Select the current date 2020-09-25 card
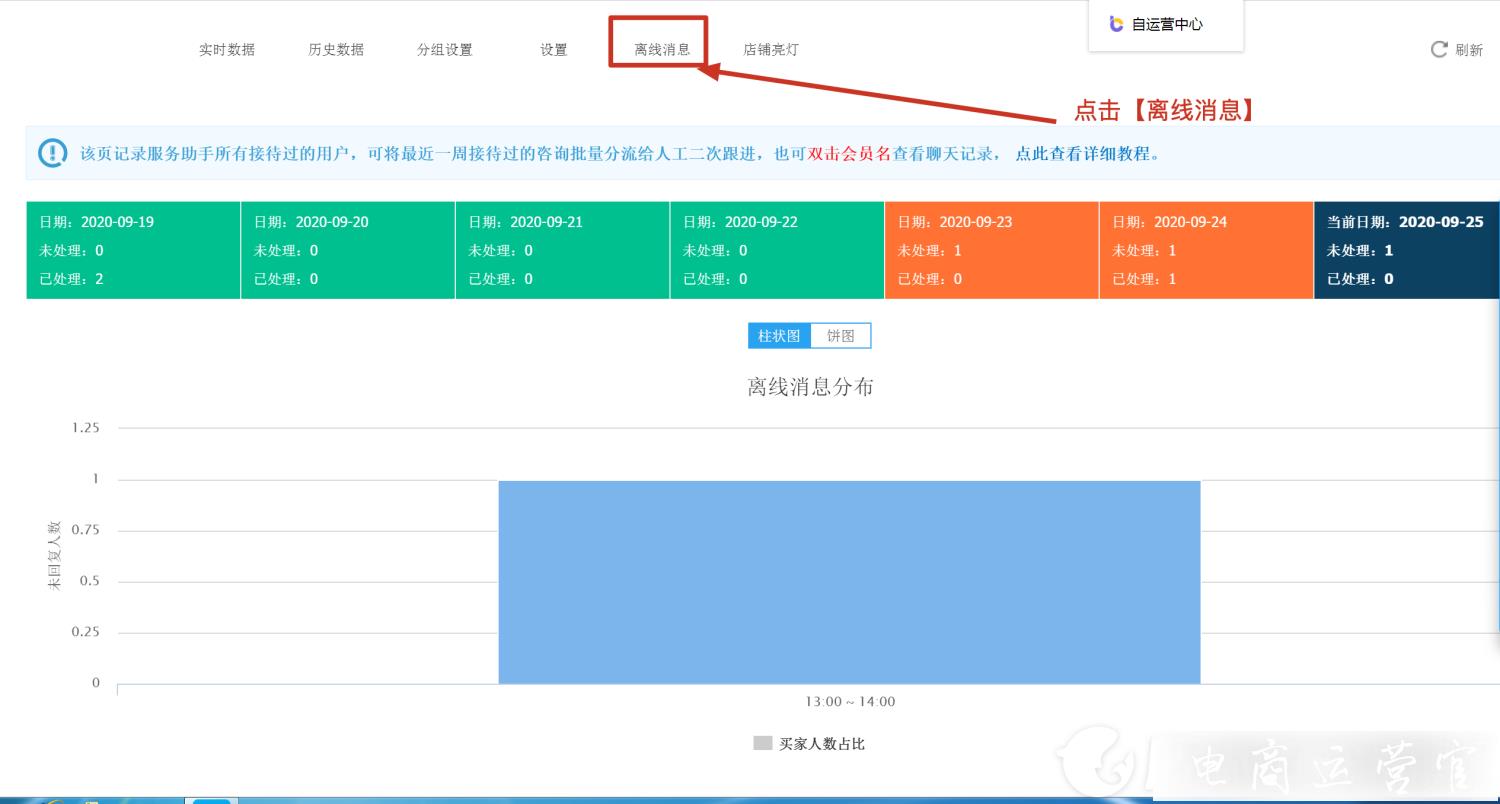The height and width of the screenshot is (804, 1500). click(x=1407, y=250)
